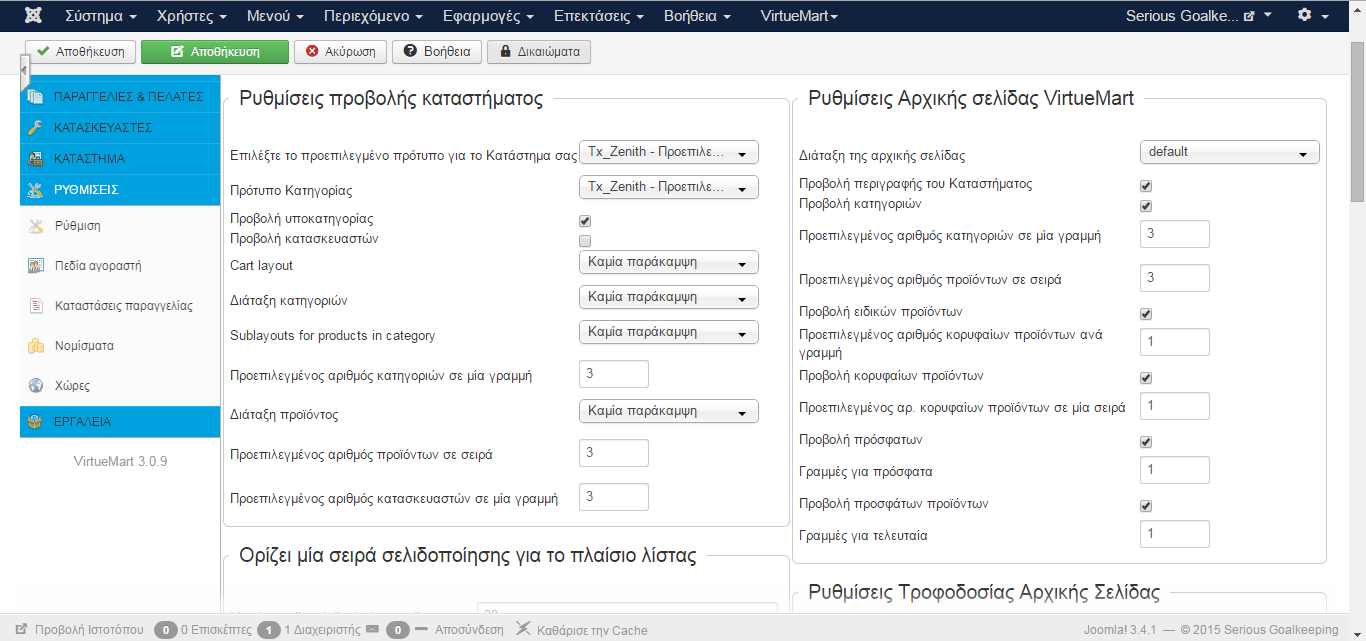
Task: Open the Διάταξη της αρχικής σελίδας dropdown
Action: click(x=1230, y=152)
